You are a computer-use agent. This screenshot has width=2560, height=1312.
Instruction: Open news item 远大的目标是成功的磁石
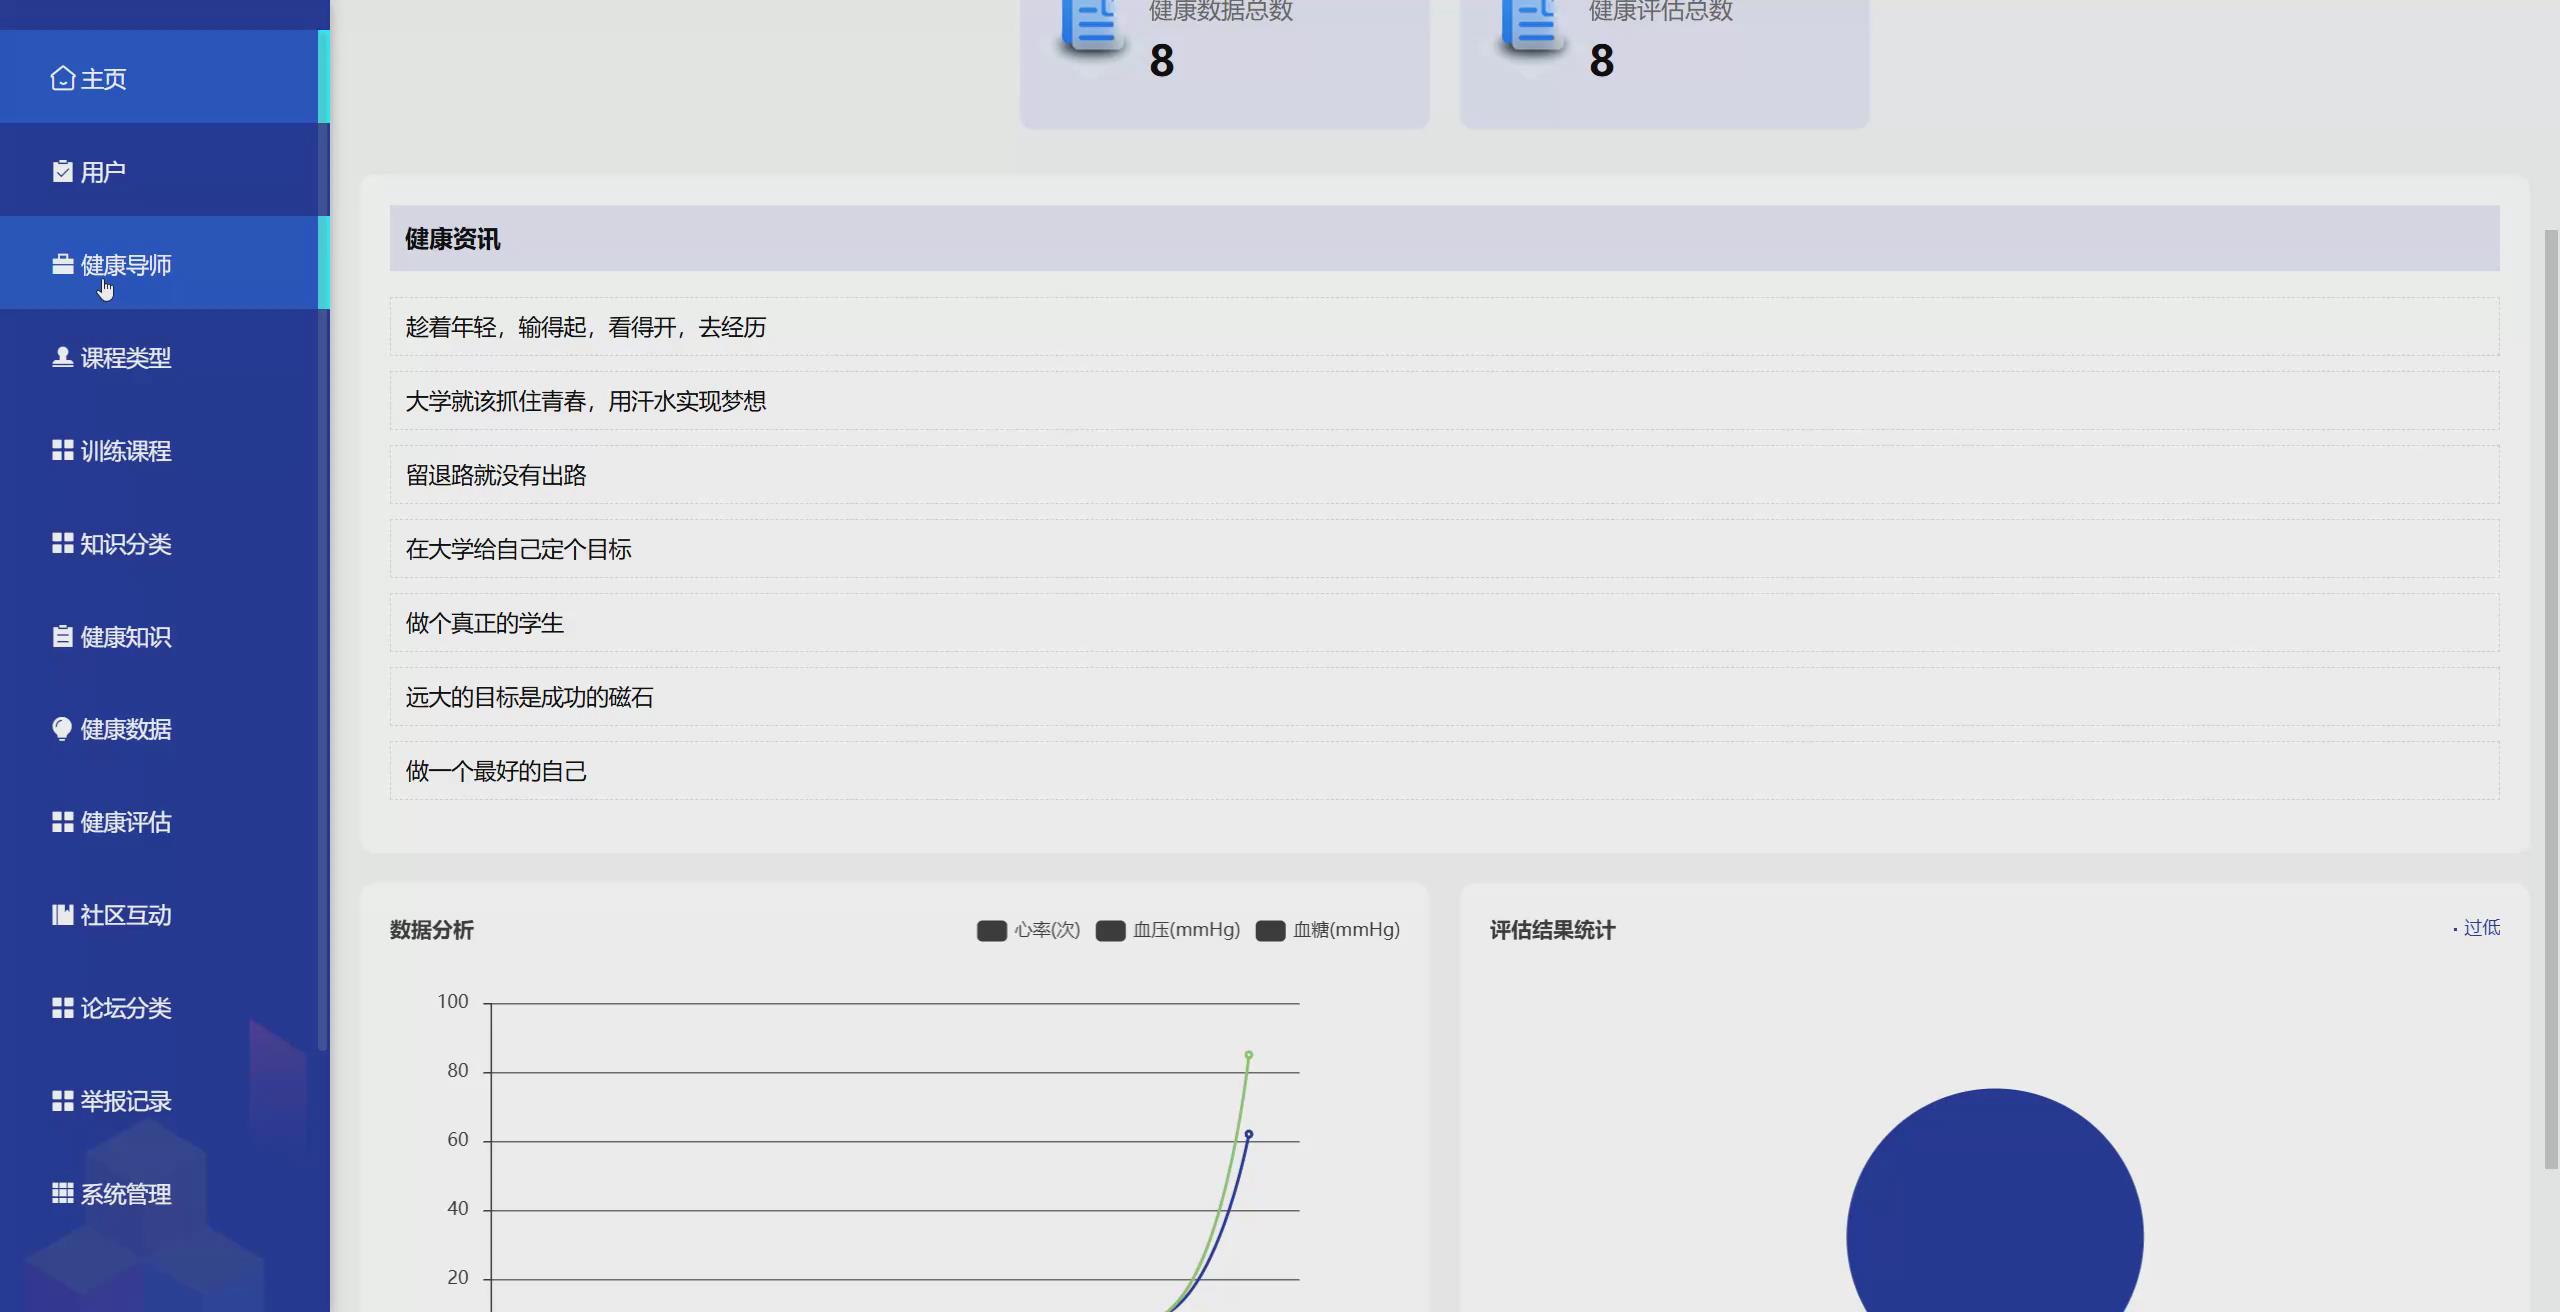1444,697
